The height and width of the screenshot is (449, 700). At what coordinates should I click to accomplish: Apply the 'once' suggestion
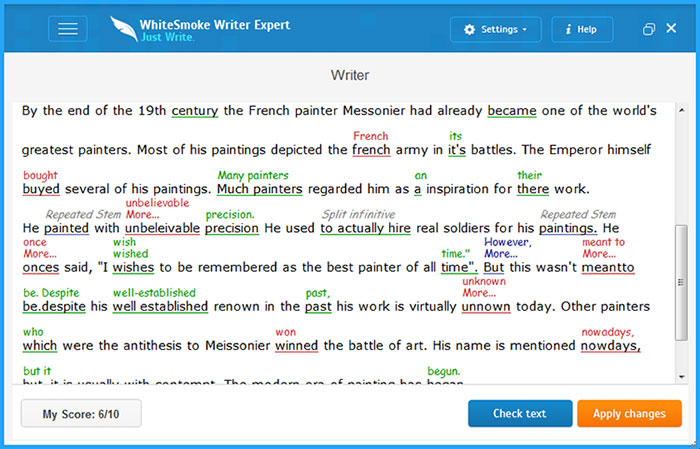(35, 242)
